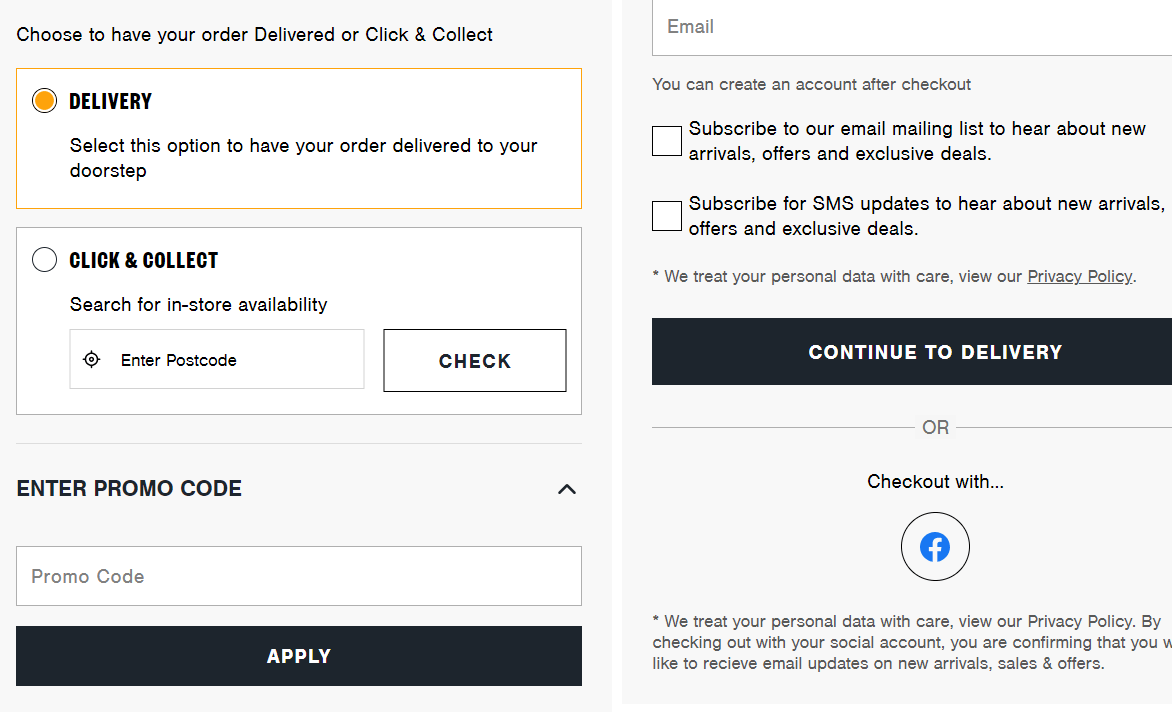Click the Delivery option card

[299, 138]
